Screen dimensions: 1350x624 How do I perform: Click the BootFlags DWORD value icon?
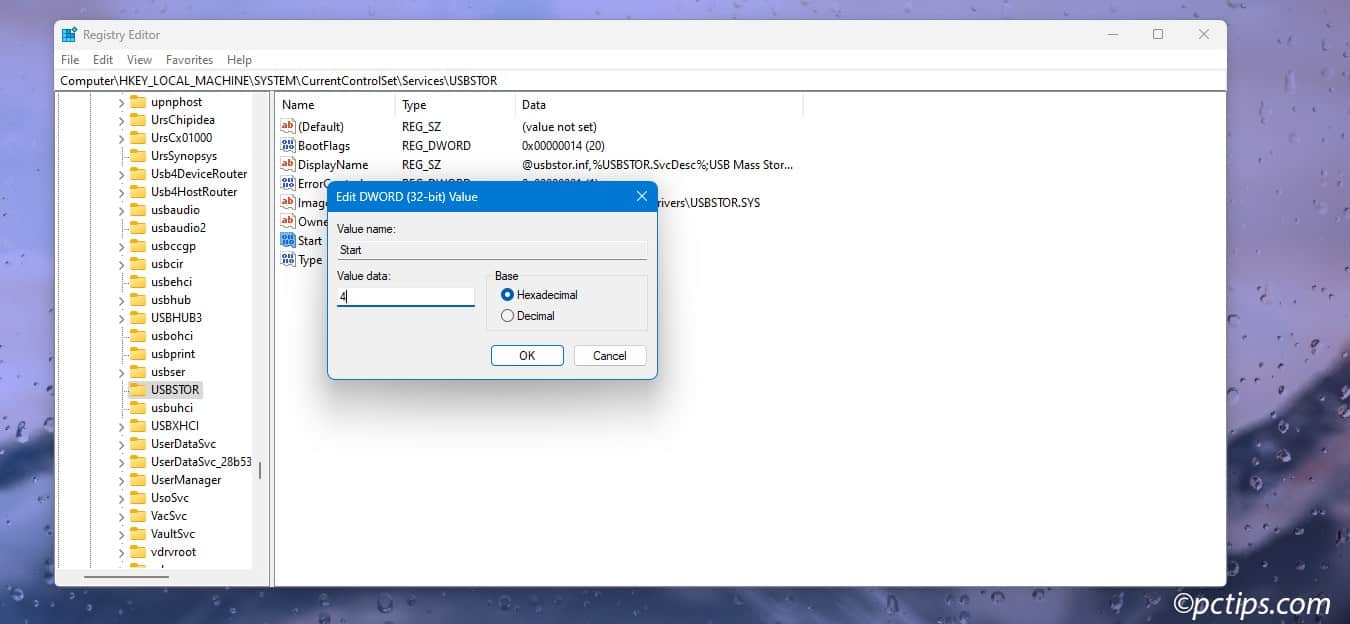(x=288, y=146)
